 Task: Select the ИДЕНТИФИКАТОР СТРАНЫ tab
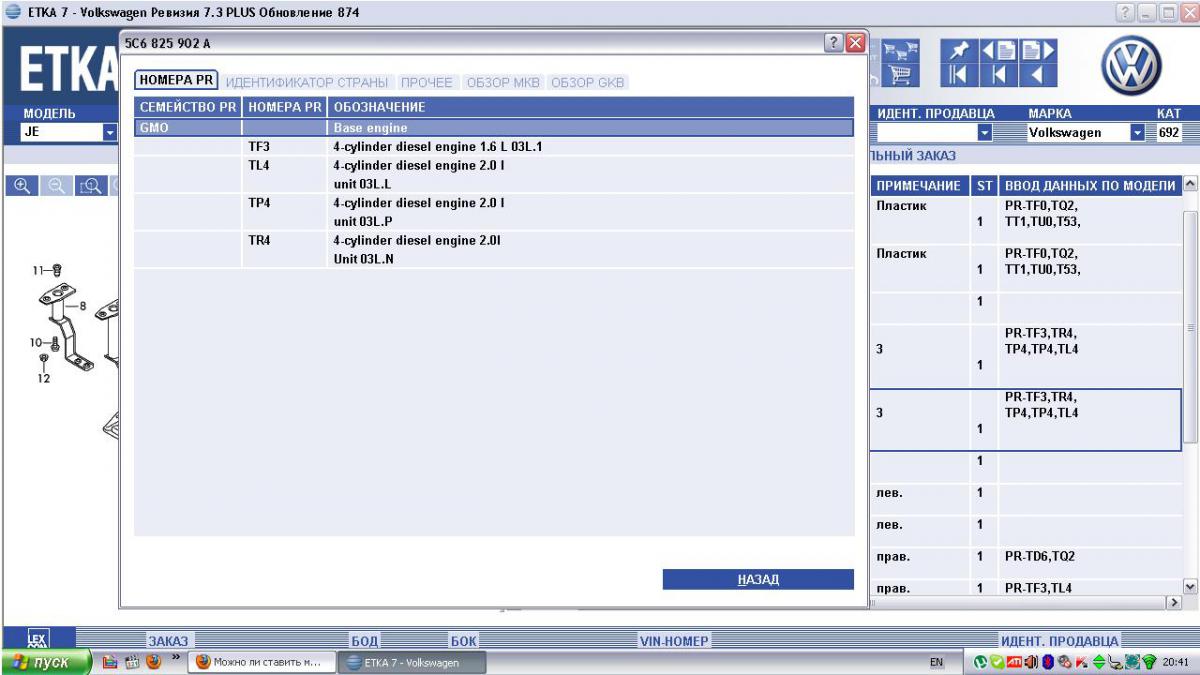point(307,82)
